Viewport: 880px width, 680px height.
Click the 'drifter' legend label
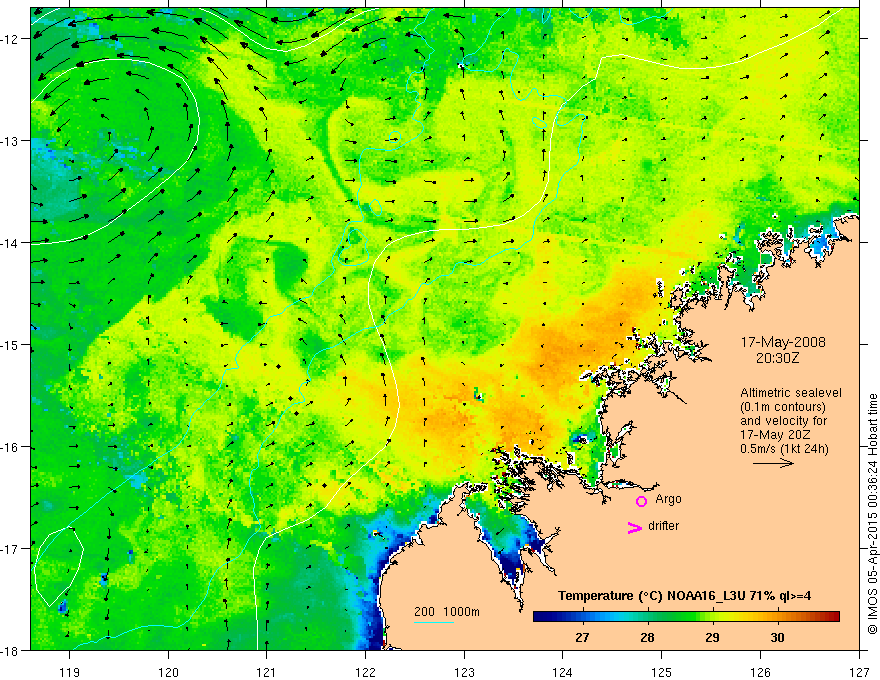(663, 526)
